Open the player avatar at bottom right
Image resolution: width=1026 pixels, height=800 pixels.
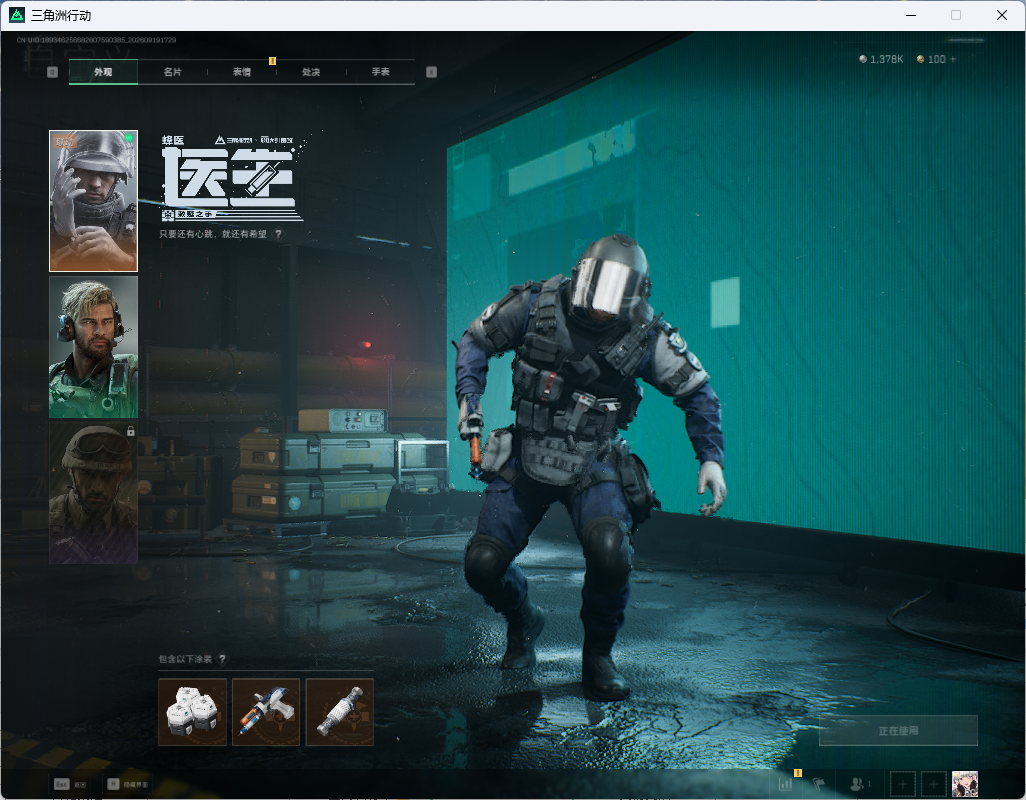965,784
